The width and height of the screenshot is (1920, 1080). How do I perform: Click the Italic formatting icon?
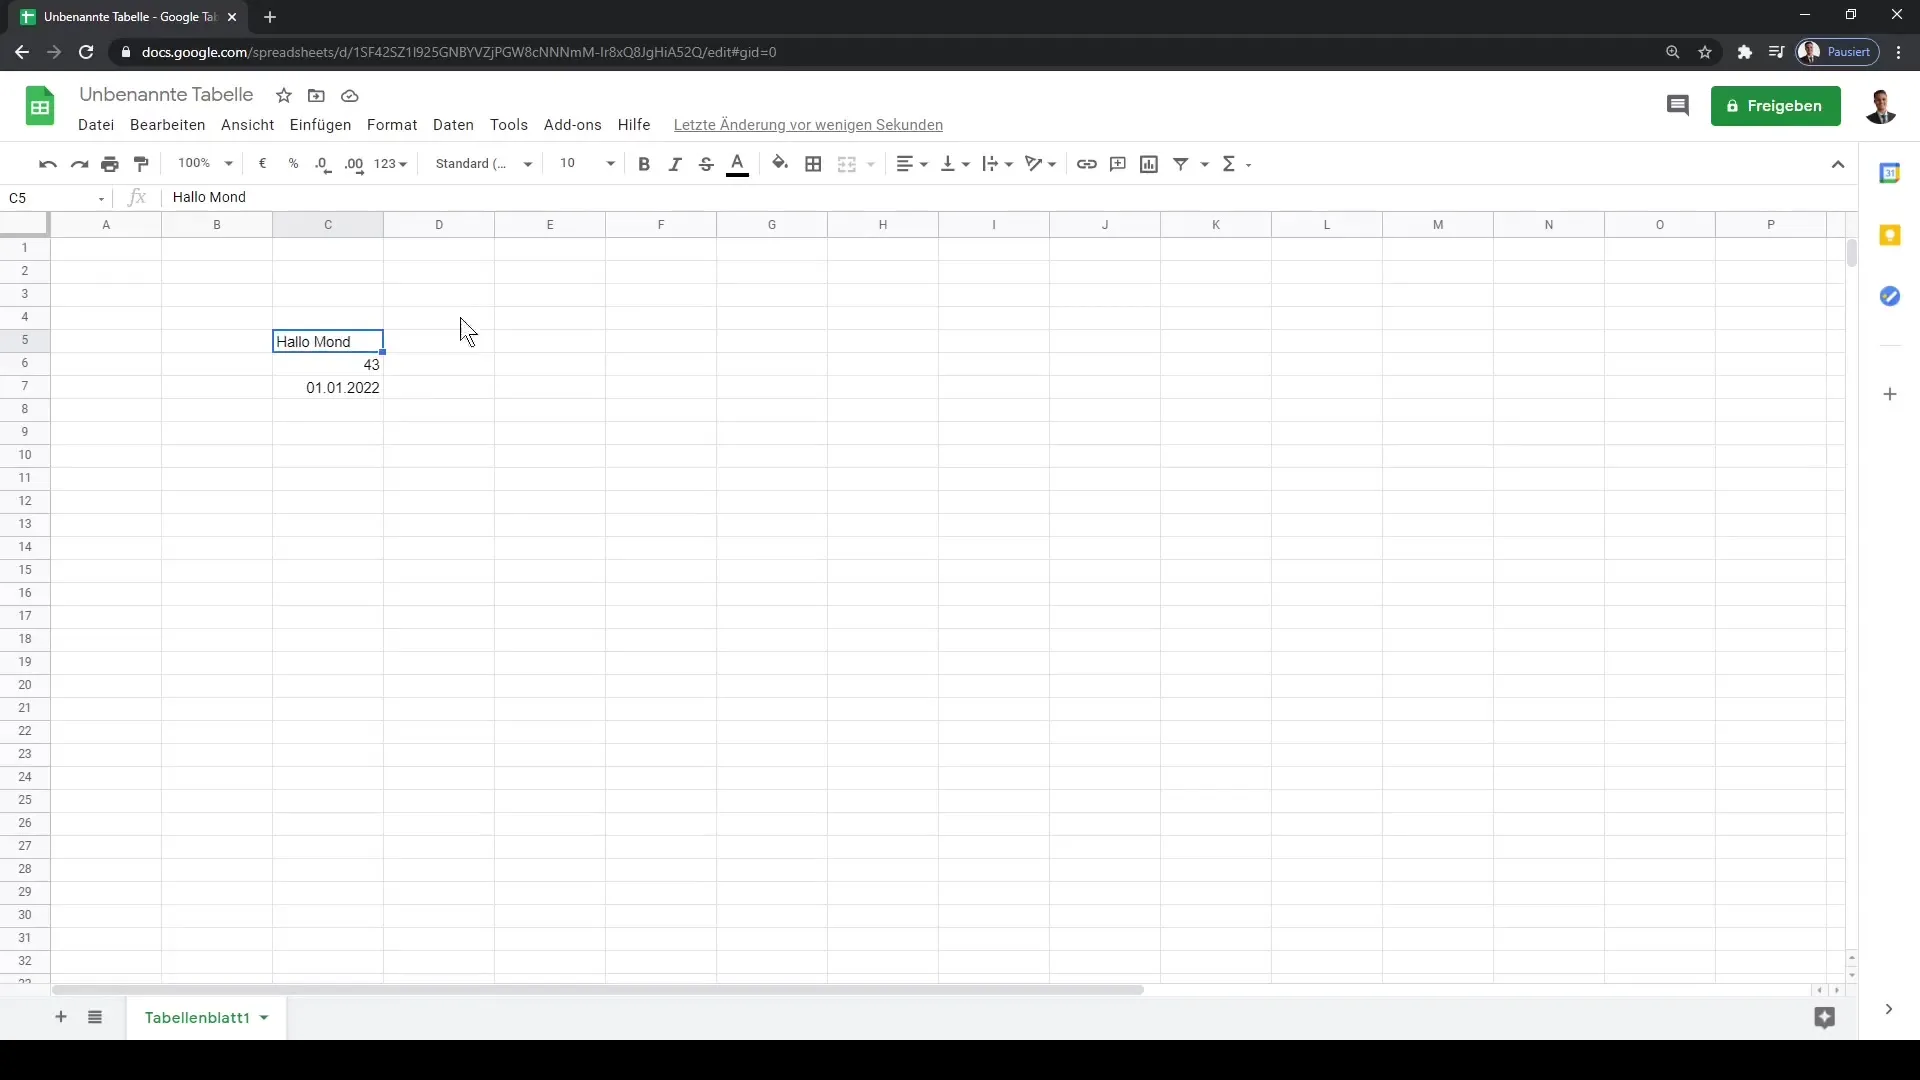click(674, 164)
